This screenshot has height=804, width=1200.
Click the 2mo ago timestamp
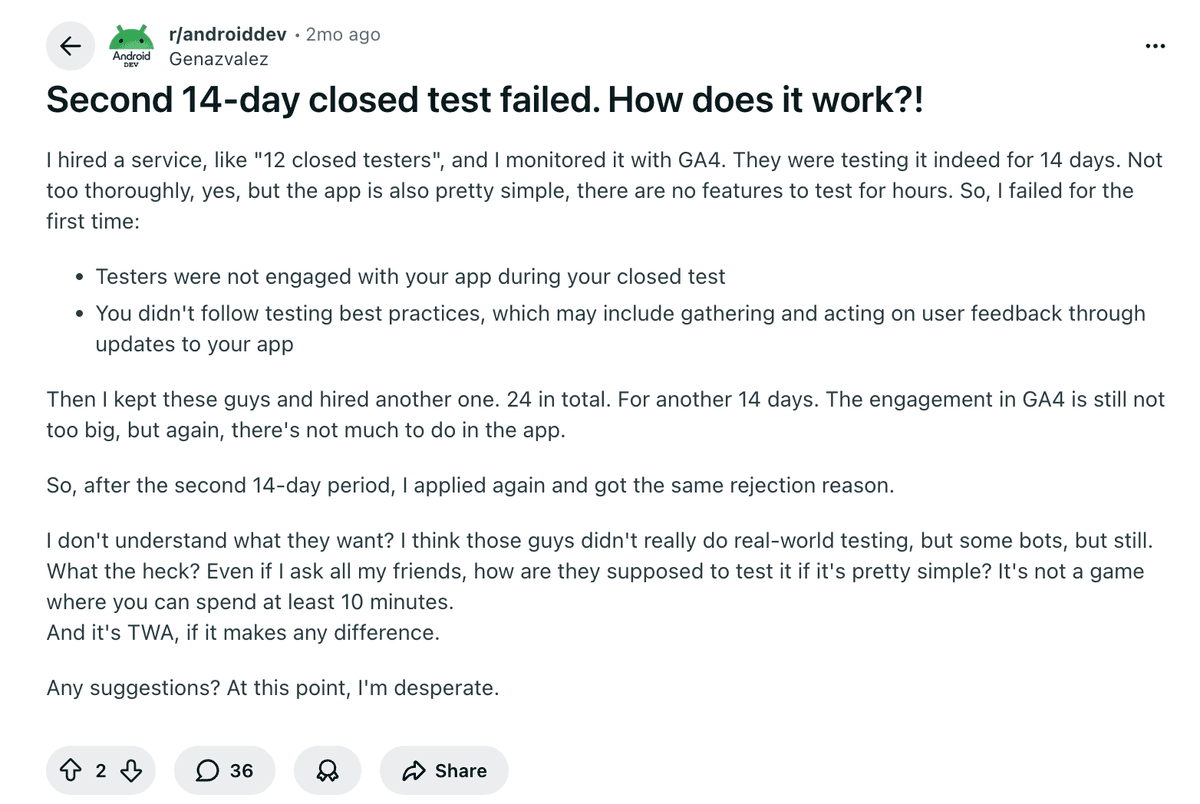tap(340, 33)
